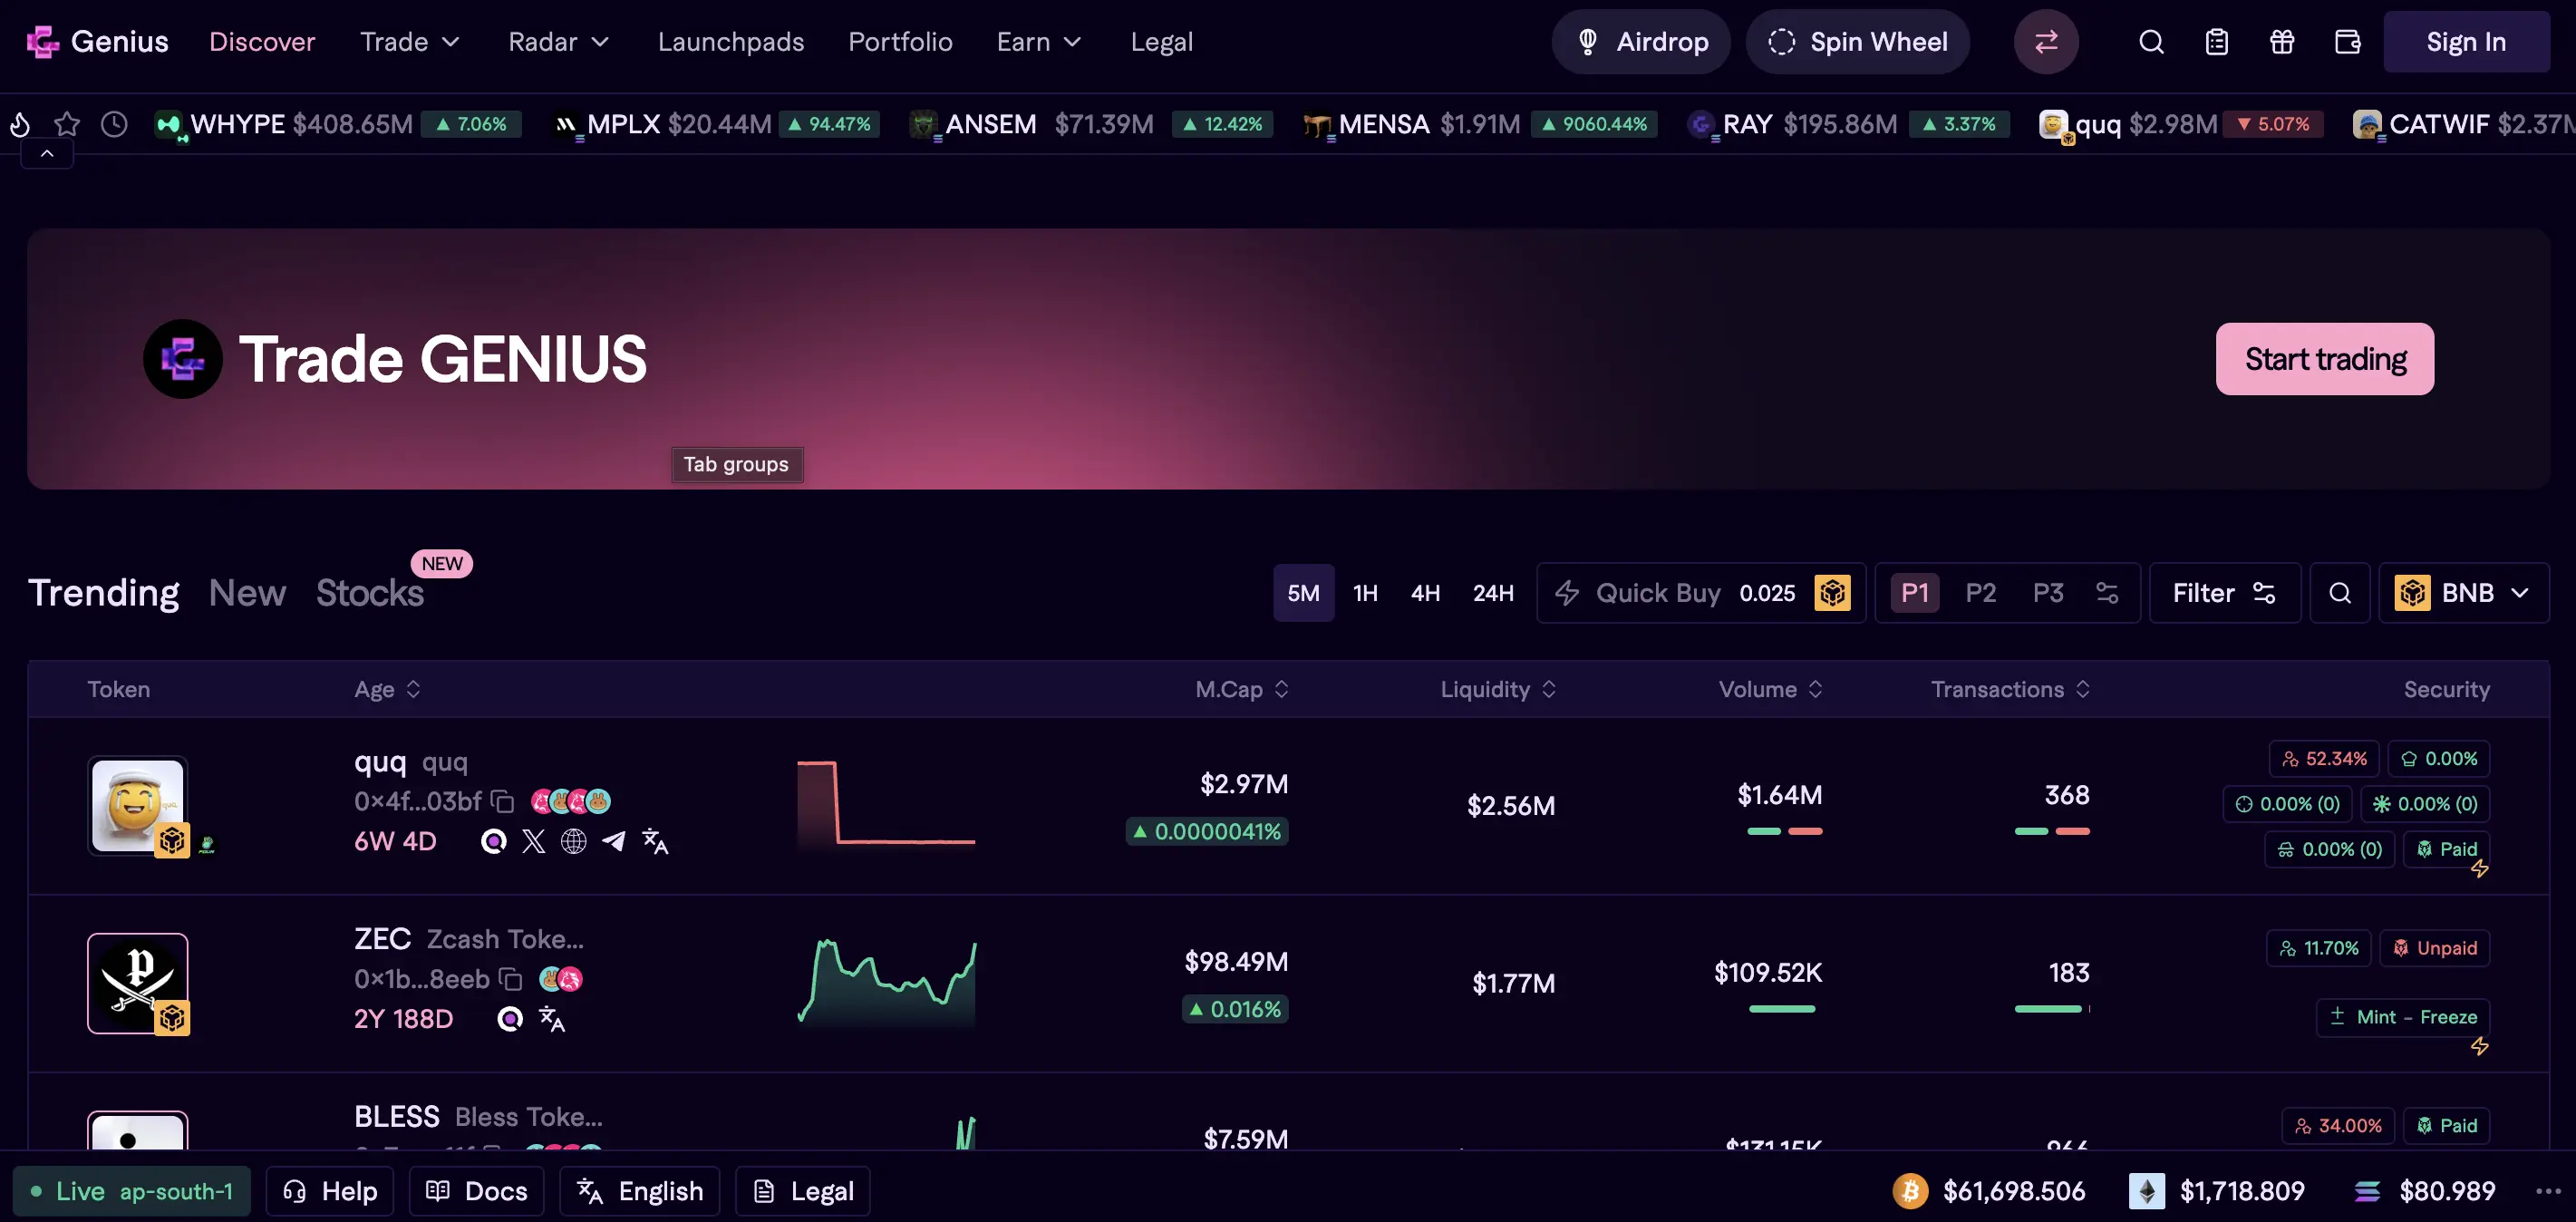Click the clipboard orders icon in header
This screenshot has height=1222, width=2576.
click(x=2217, y=42)
